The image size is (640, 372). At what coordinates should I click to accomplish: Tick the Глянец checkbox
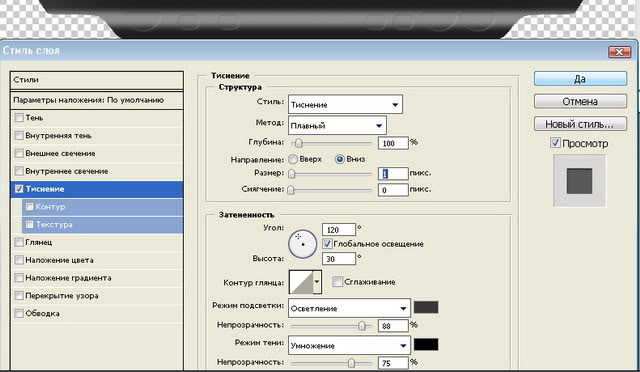pyautogui.click(x=19, y=242)
